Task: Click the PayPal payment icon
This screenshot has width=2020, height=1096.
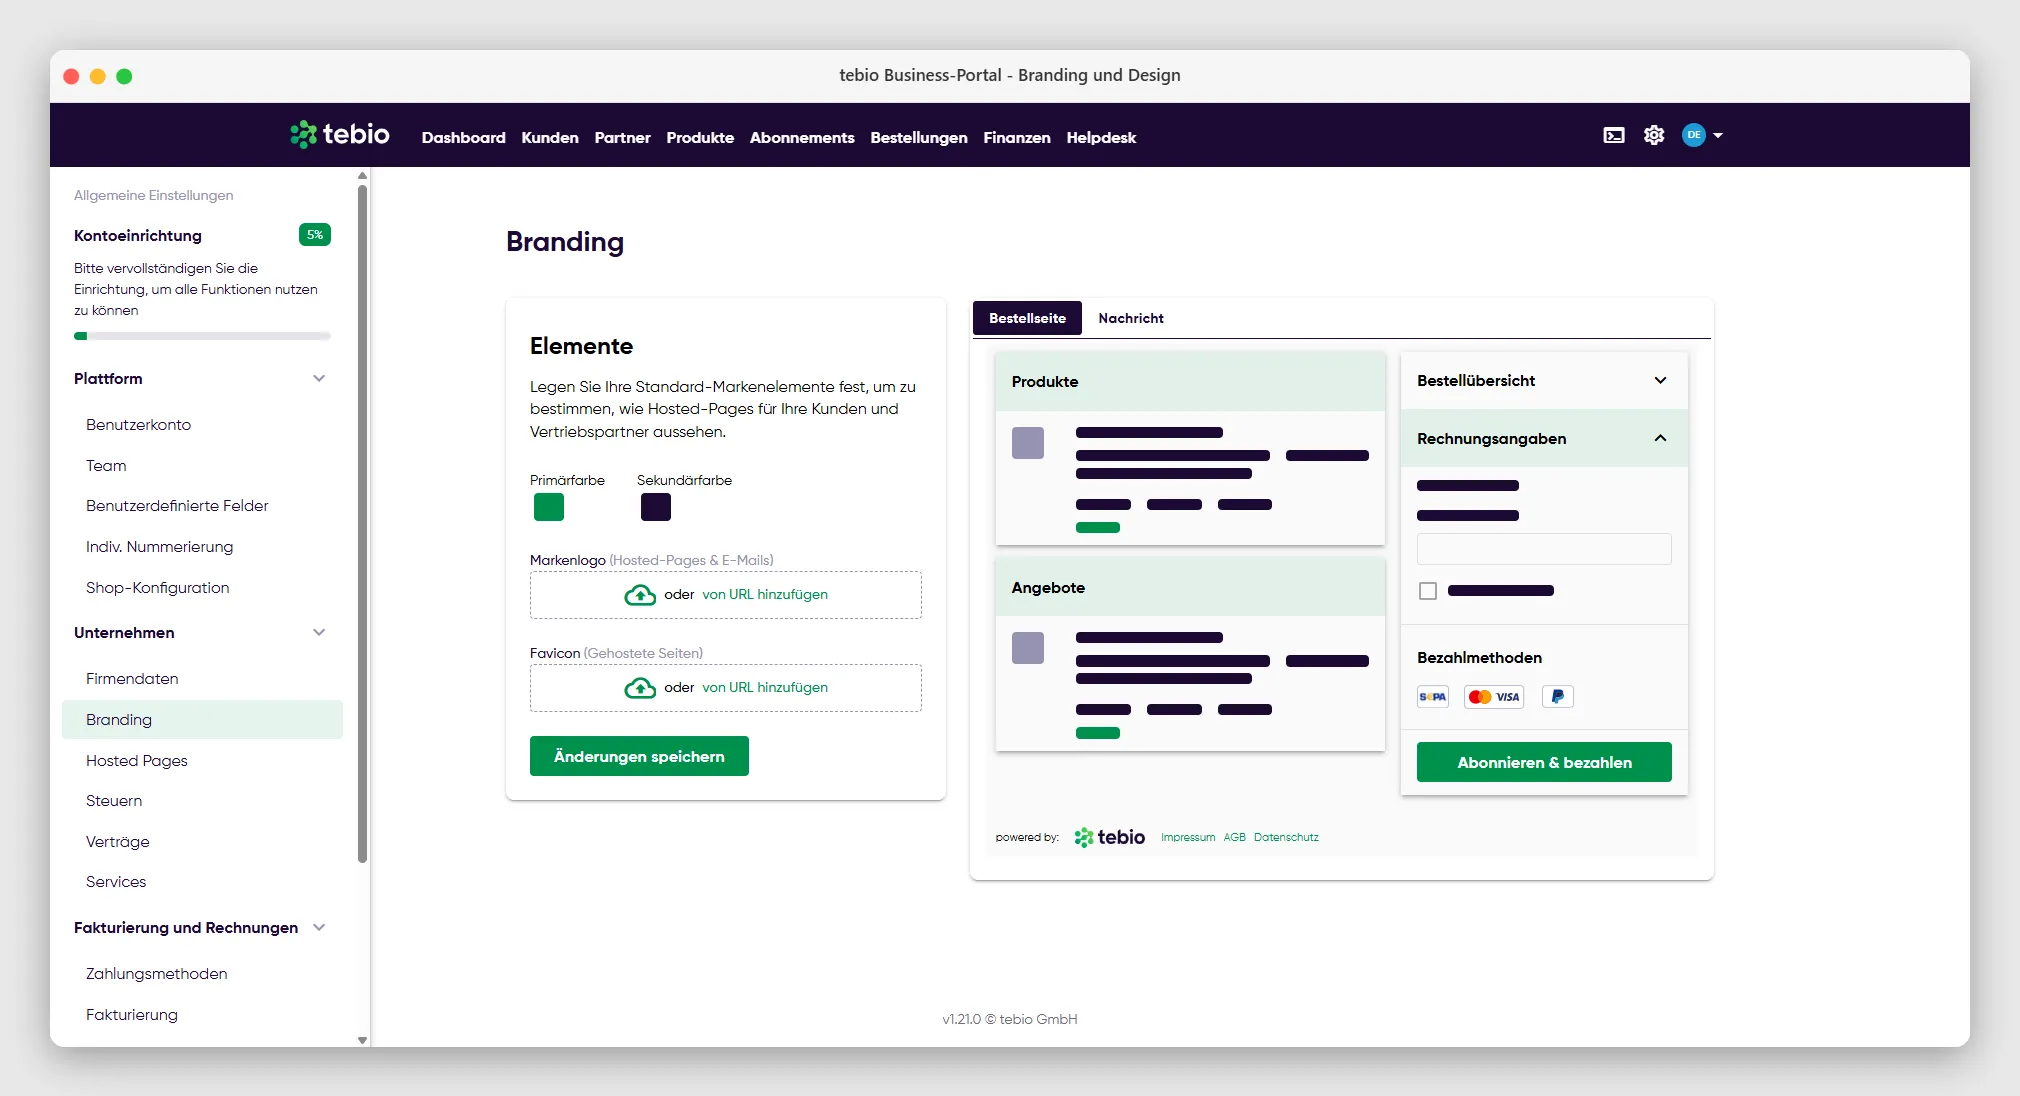Action: pyautogui.click(x=1558, y=697)
